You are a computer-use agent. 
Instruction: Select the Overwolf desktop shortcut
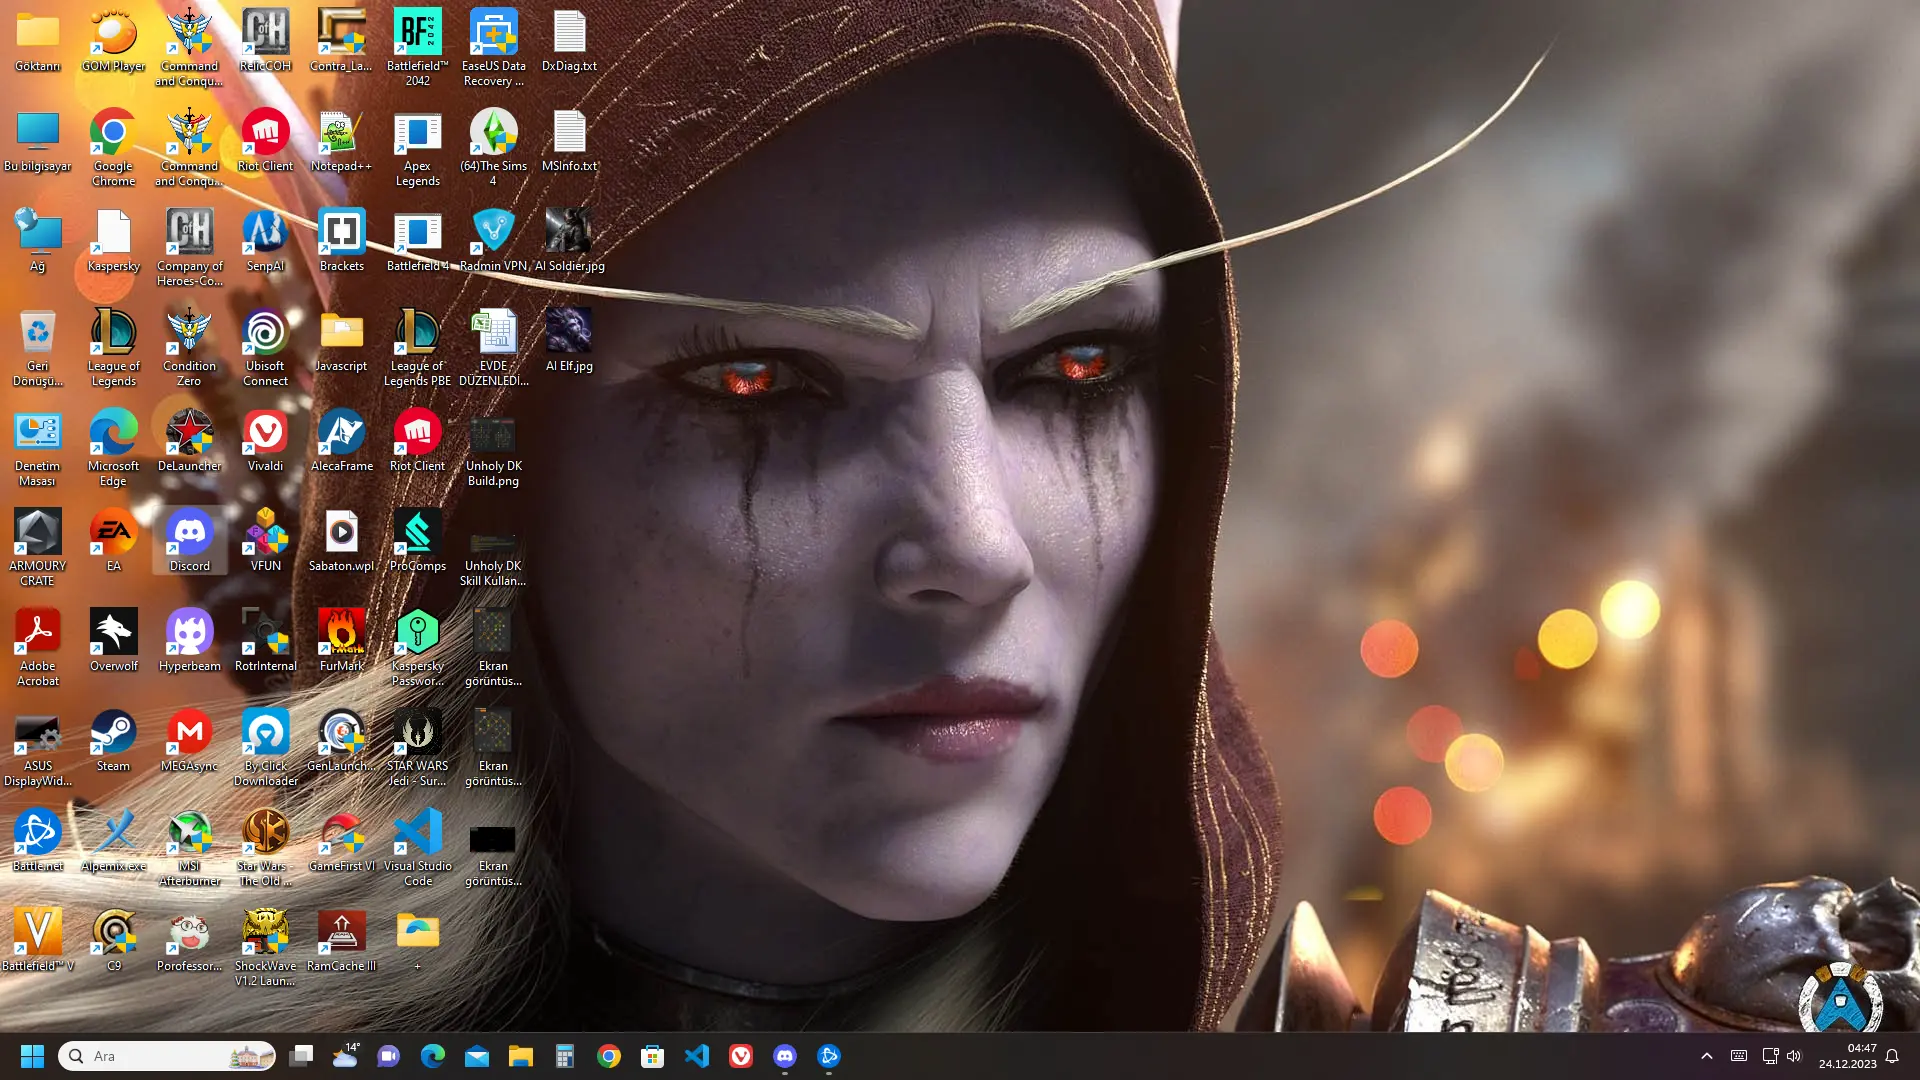tap(114, 640)
